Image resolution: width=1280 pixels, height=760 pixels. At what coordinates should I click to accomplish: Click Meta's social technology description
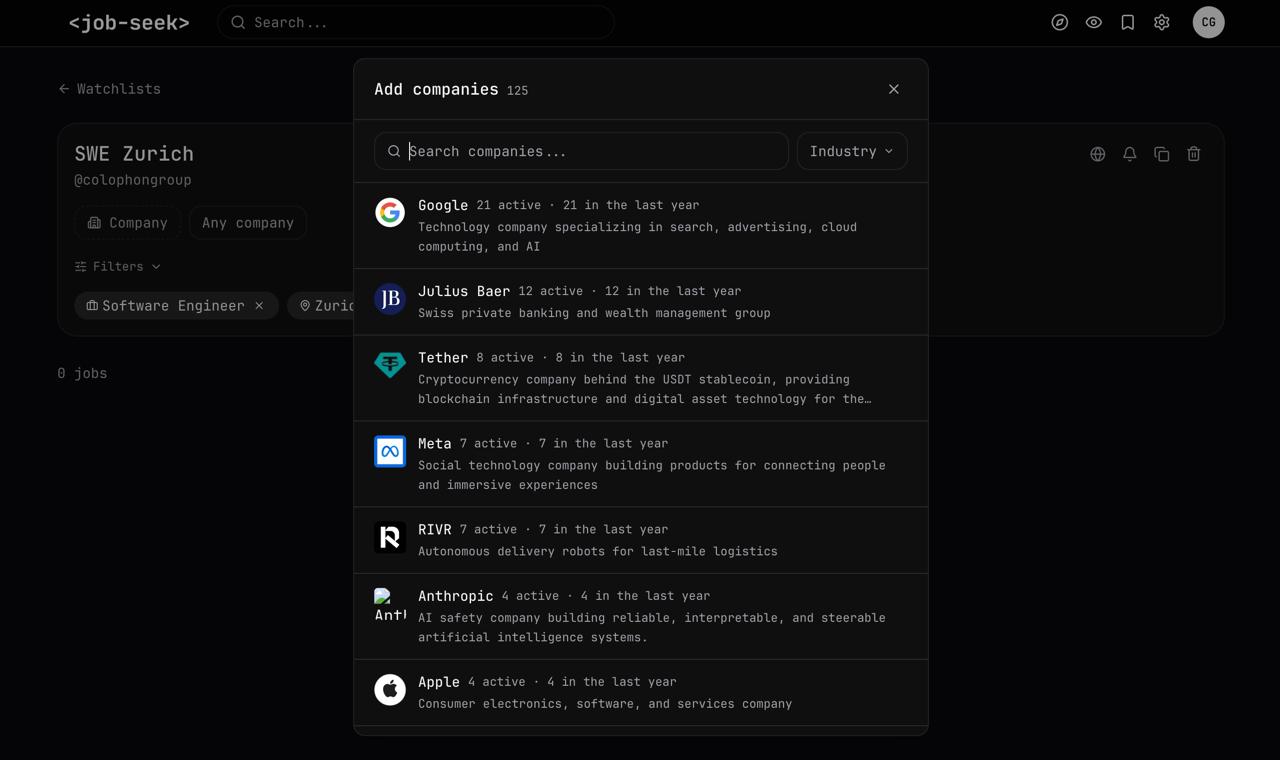pyautogui.click(x=652, y=475)
